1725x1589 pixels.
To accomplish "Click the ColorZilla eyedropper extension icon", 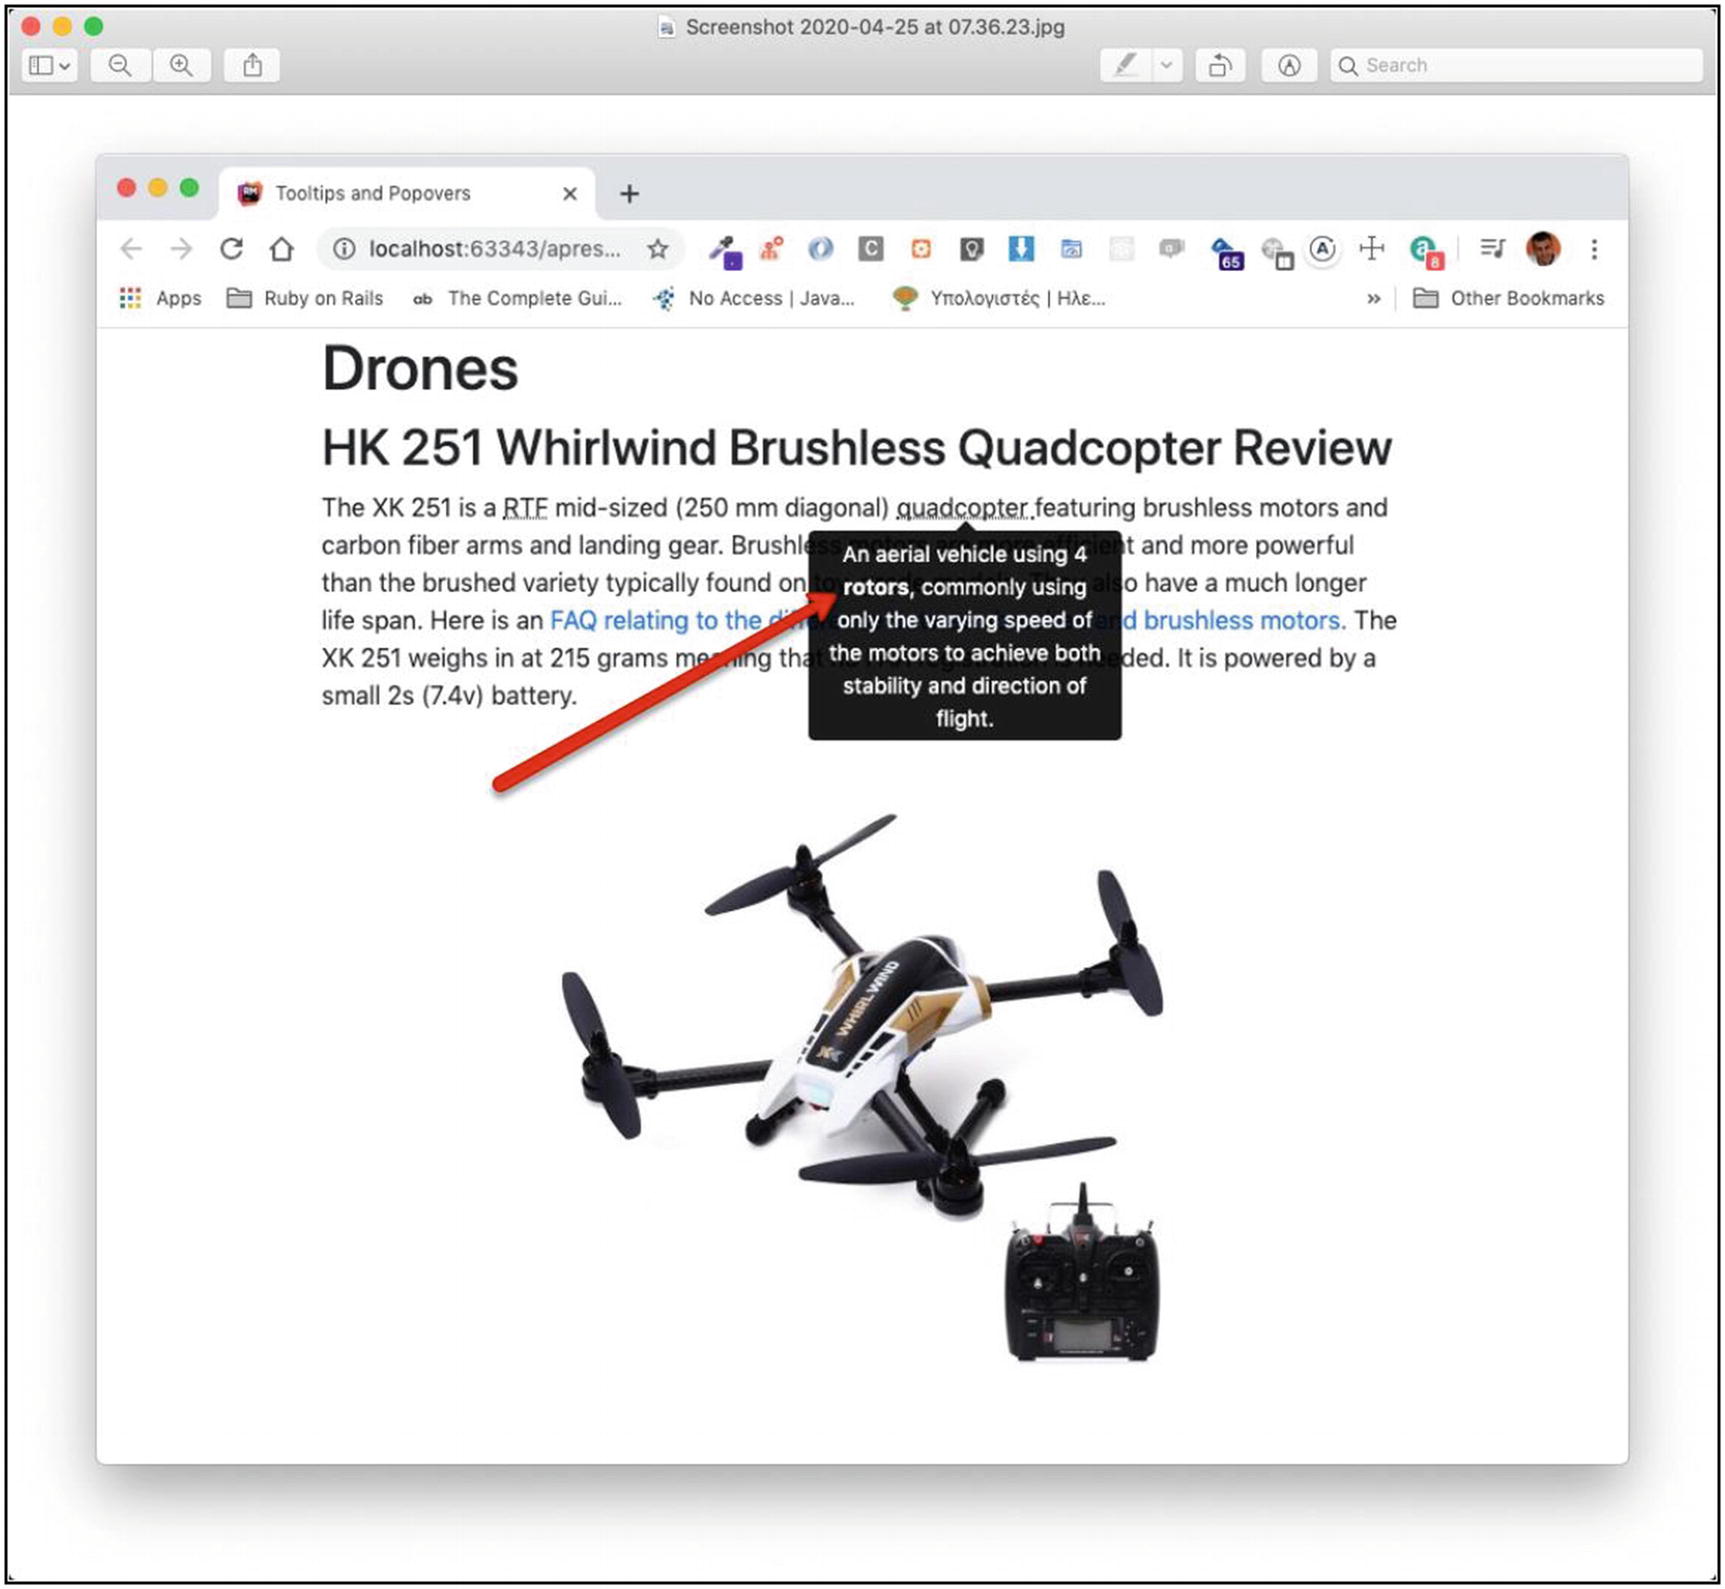I will coord(723,249).
